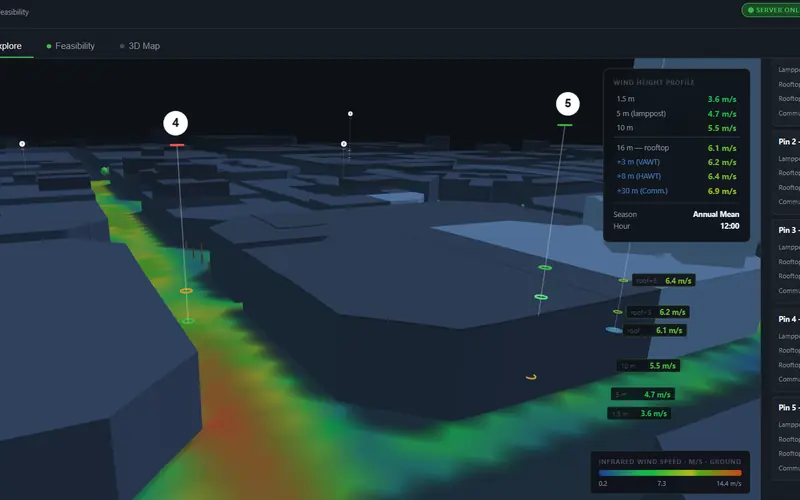800x500 pixels.
Task: Click the 1.5 m row in Wind Height Profile
Action: 676,99
